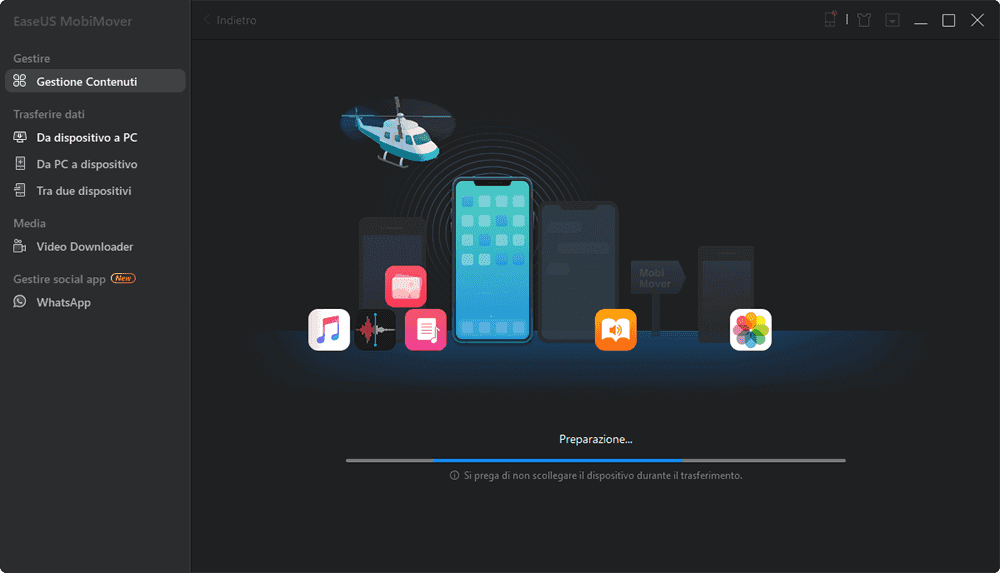Click the two-devices transfer icon
This screenshot has height=573, width=1000.
pos(20,190)
